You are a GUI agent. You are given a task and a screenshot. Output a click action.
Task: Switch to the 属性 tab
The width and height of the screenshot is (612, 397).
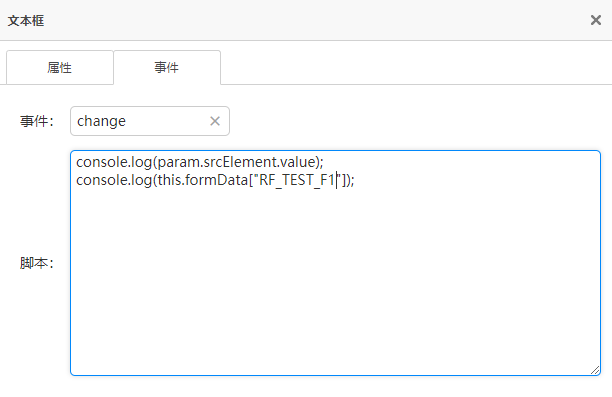(60, 68)
